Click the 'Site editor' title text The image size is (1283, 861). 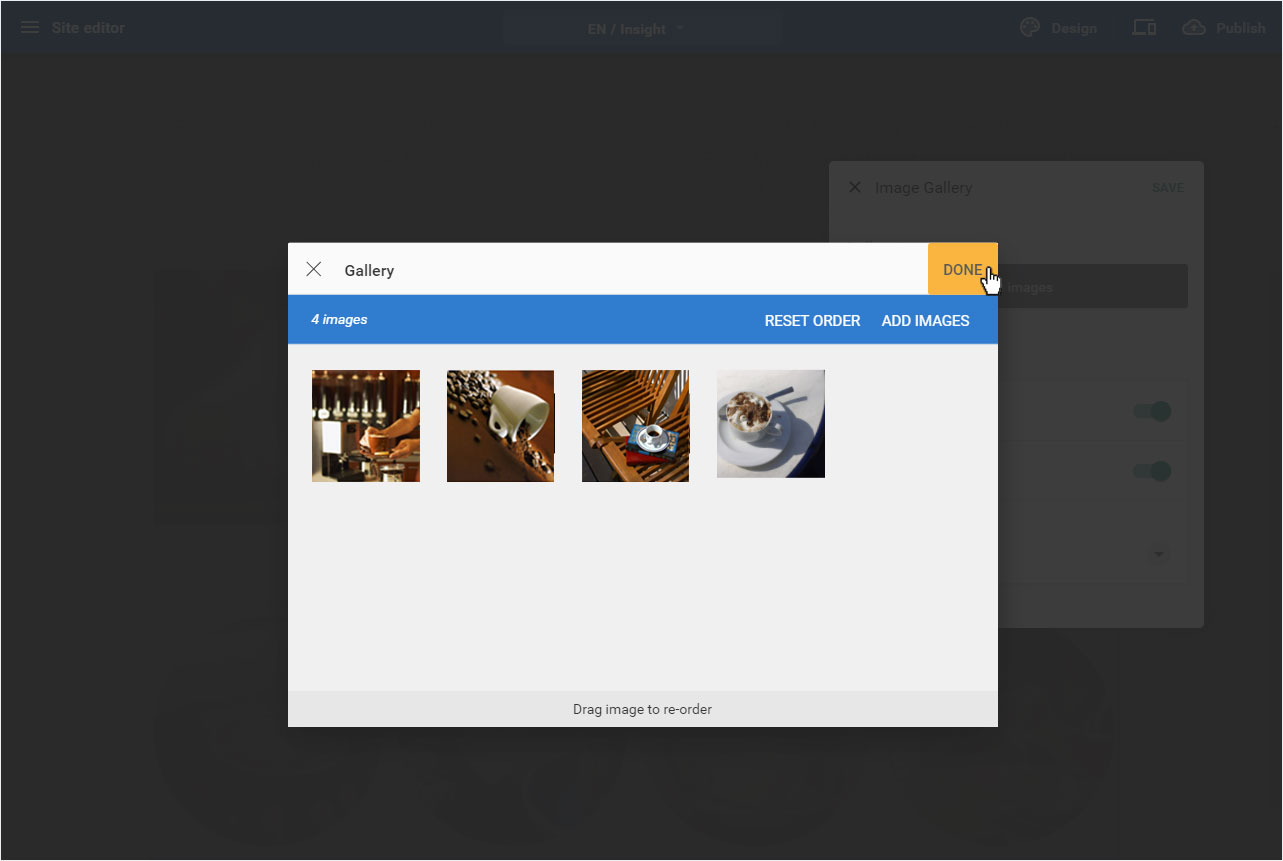click(88, 28)
